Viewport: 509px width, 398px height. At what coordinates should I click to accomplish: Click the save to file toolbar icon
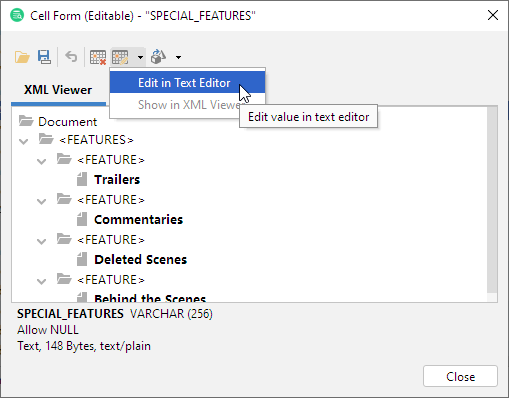point(44,57)
